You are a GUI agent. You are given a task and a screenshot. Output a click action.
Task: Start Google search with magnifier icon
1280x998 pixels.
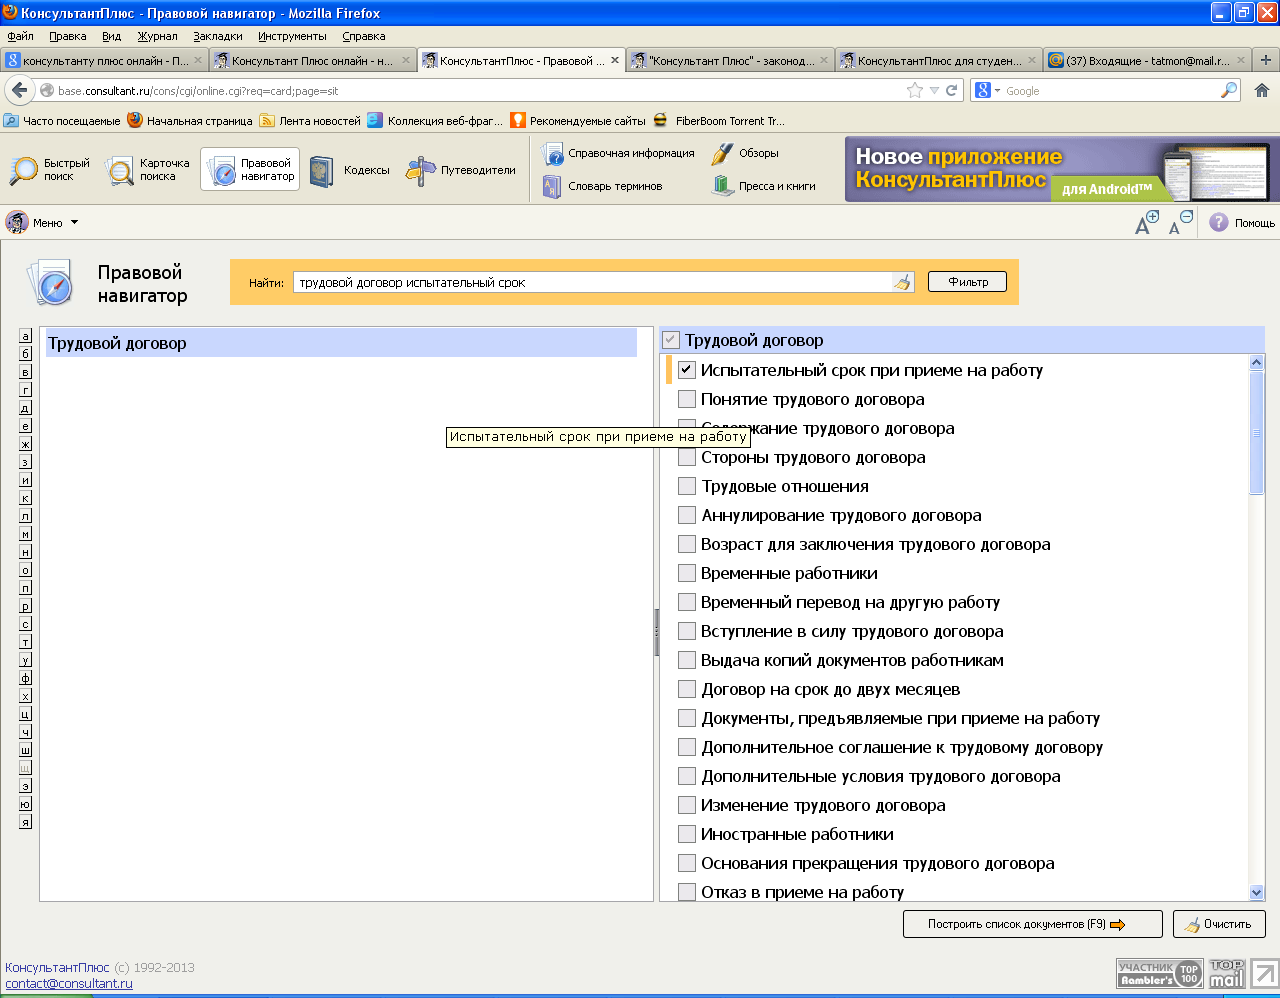click(x=1229, y=90)
